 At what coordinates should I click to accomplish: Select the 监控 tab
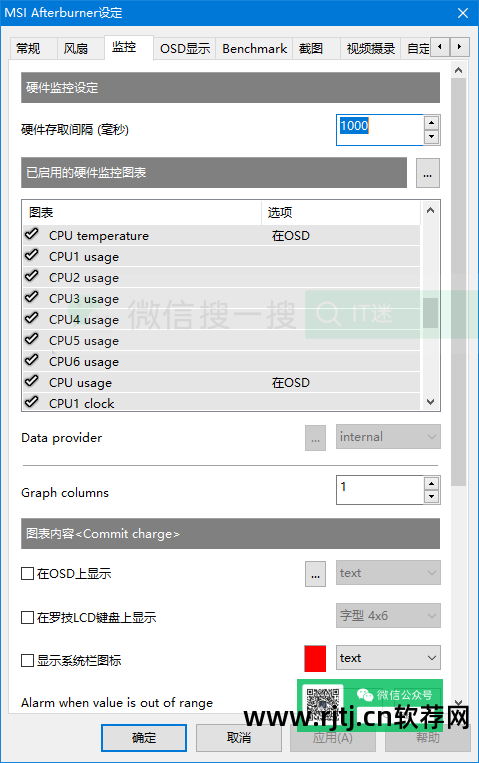point(129,47)
